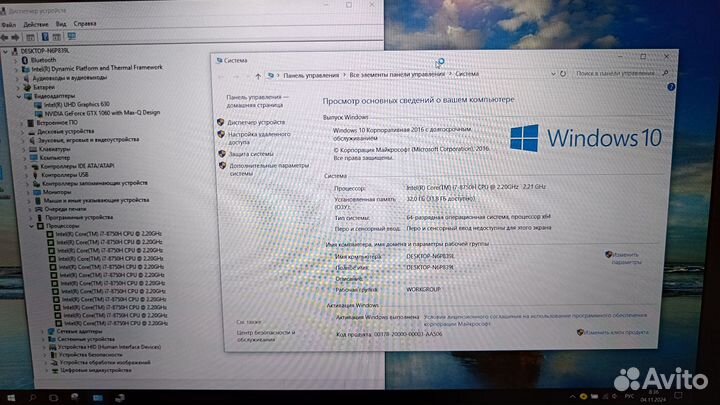Select the Bluetooth category icon
This screenshot has height=405, width=720.
25,60
